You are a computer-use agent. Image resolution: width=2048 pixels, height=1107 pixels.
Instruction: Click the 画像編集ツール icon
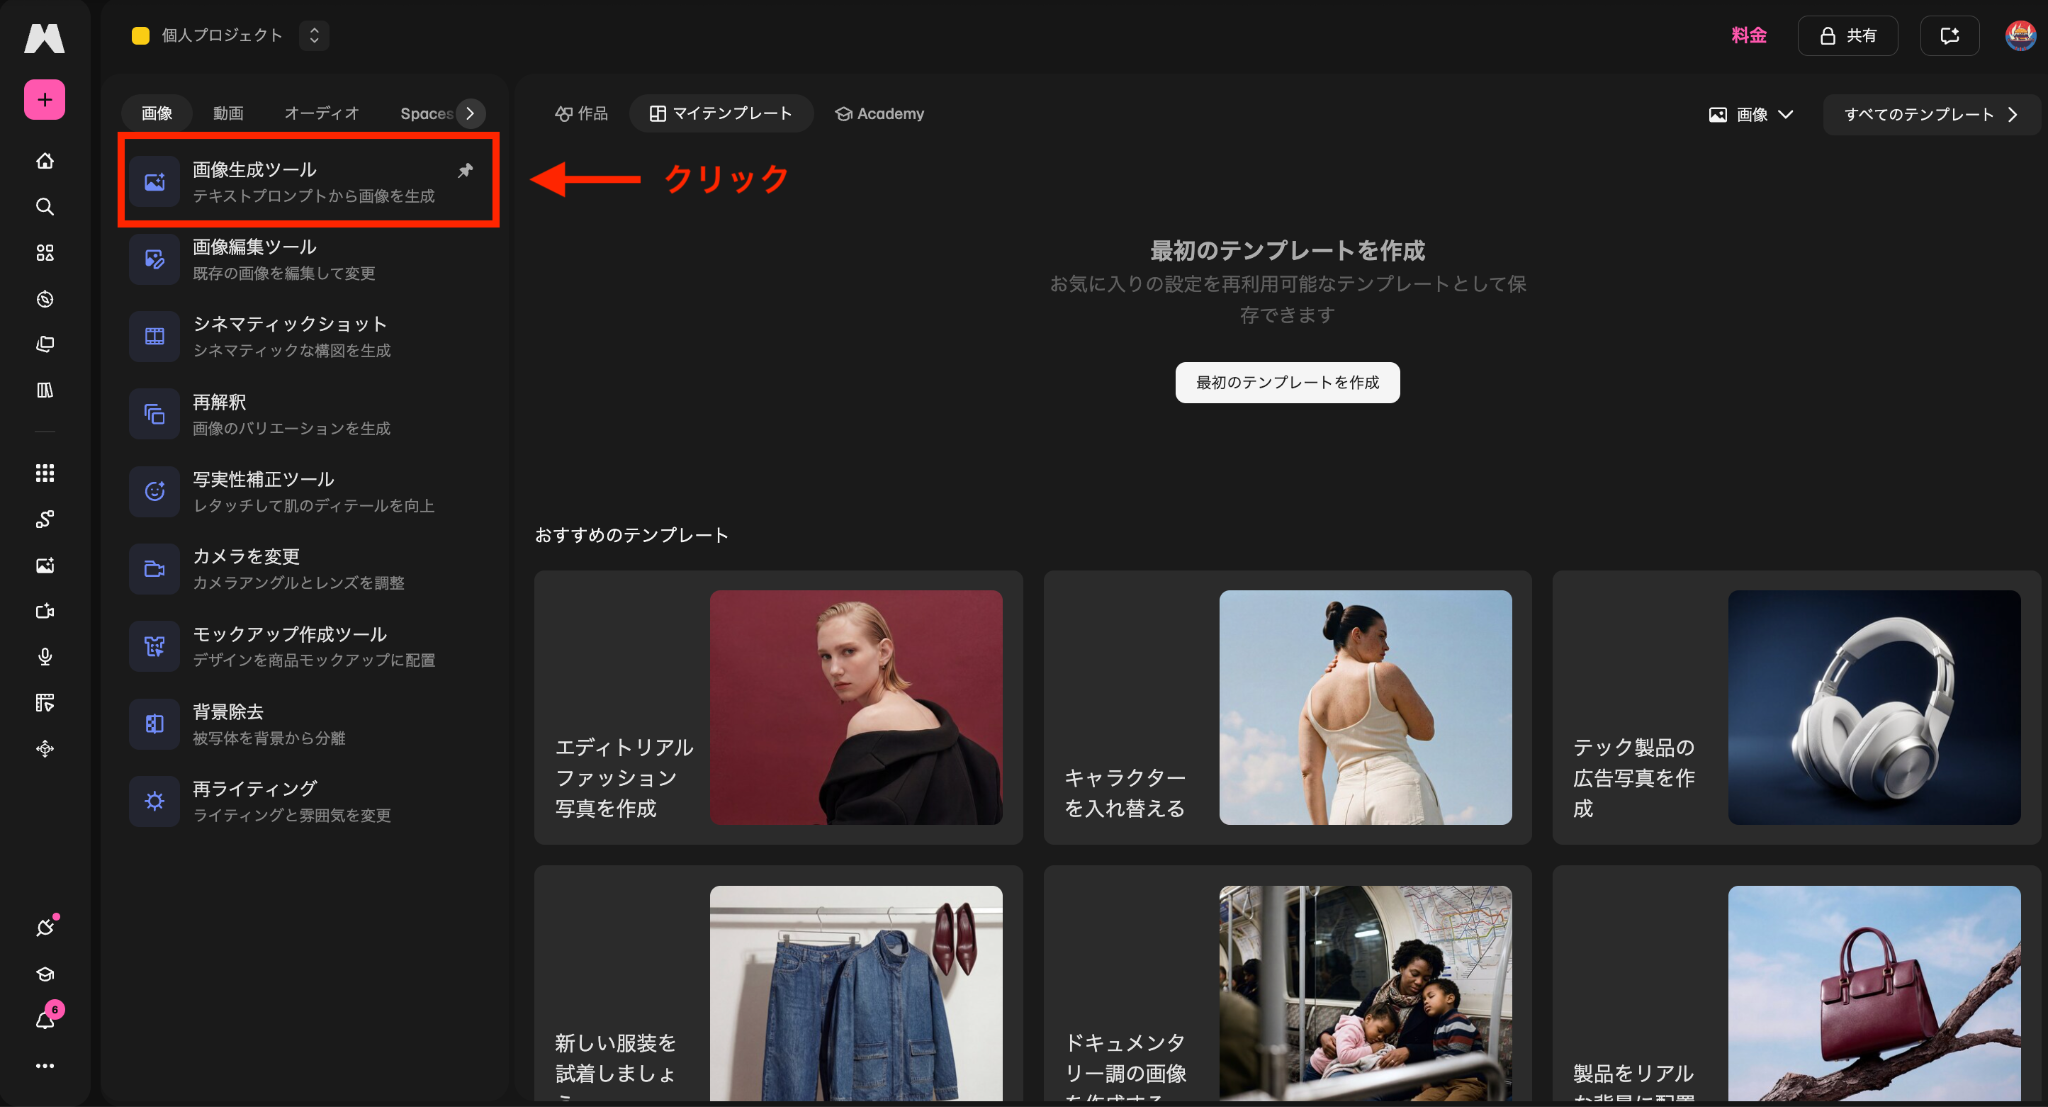point(154,259)
